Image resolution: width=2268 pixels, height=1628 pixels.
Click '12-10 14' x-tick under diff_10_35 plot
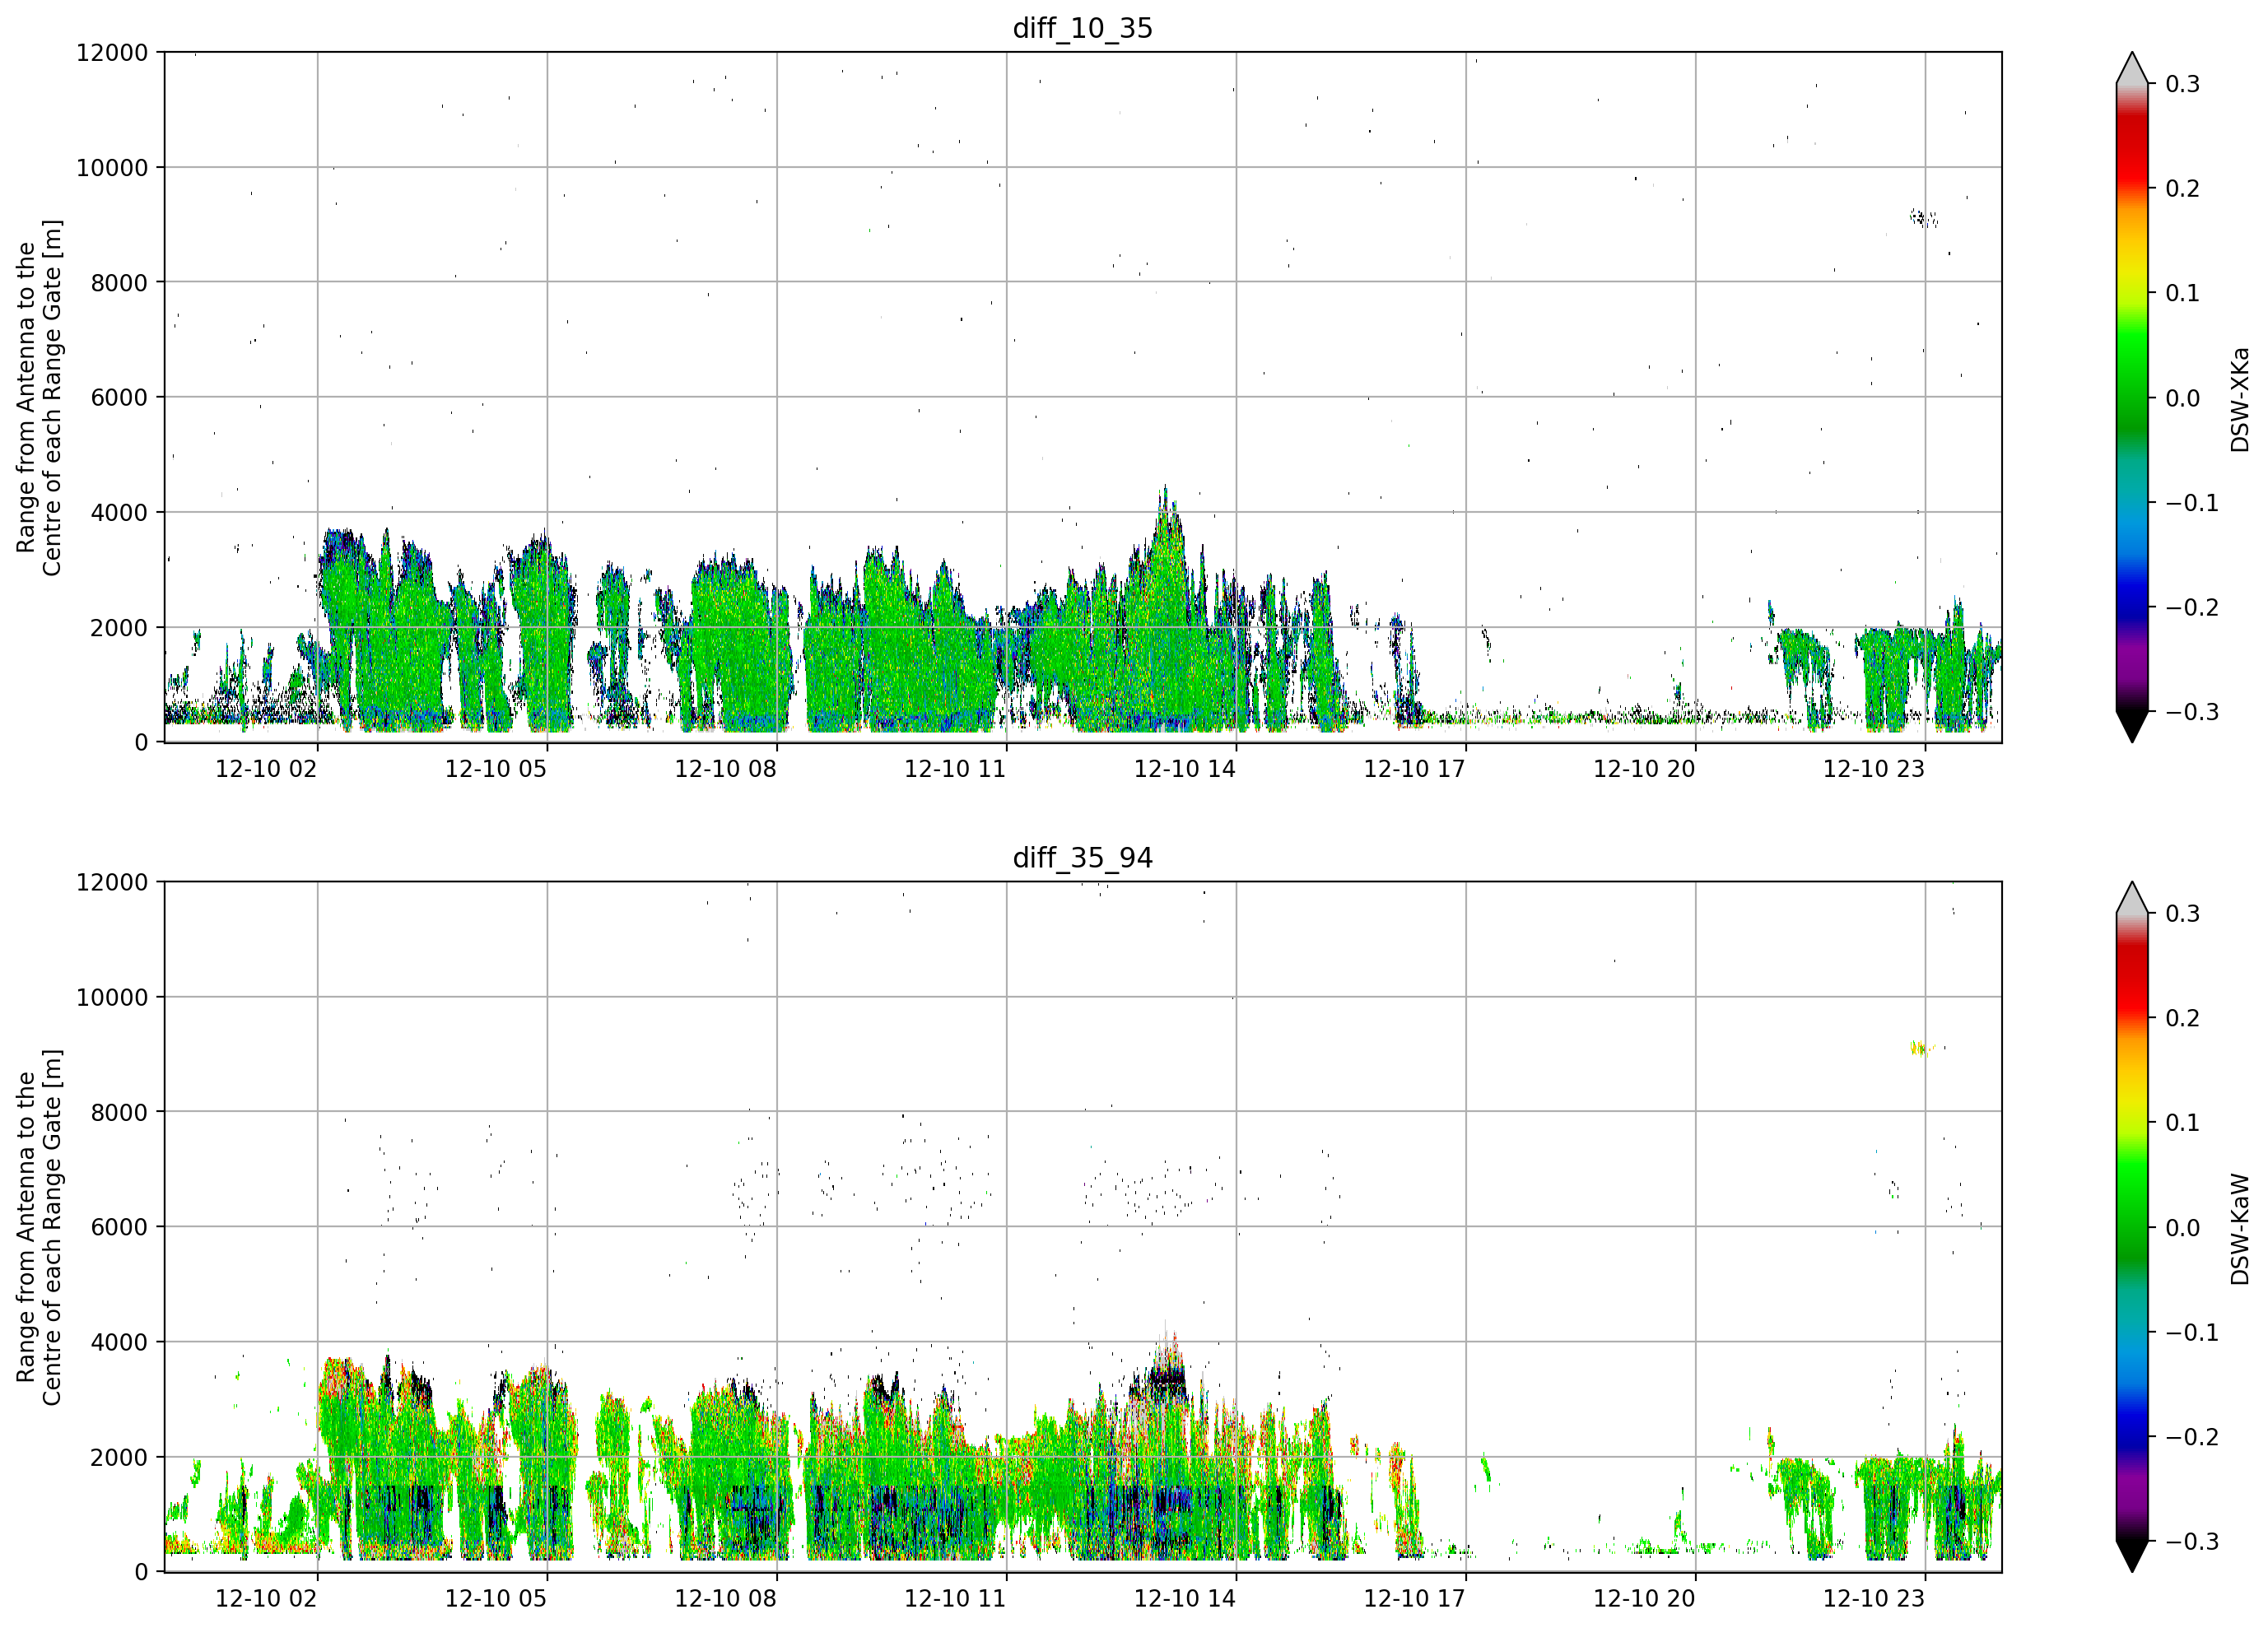pyautogui.click(x=1185, y=768)
